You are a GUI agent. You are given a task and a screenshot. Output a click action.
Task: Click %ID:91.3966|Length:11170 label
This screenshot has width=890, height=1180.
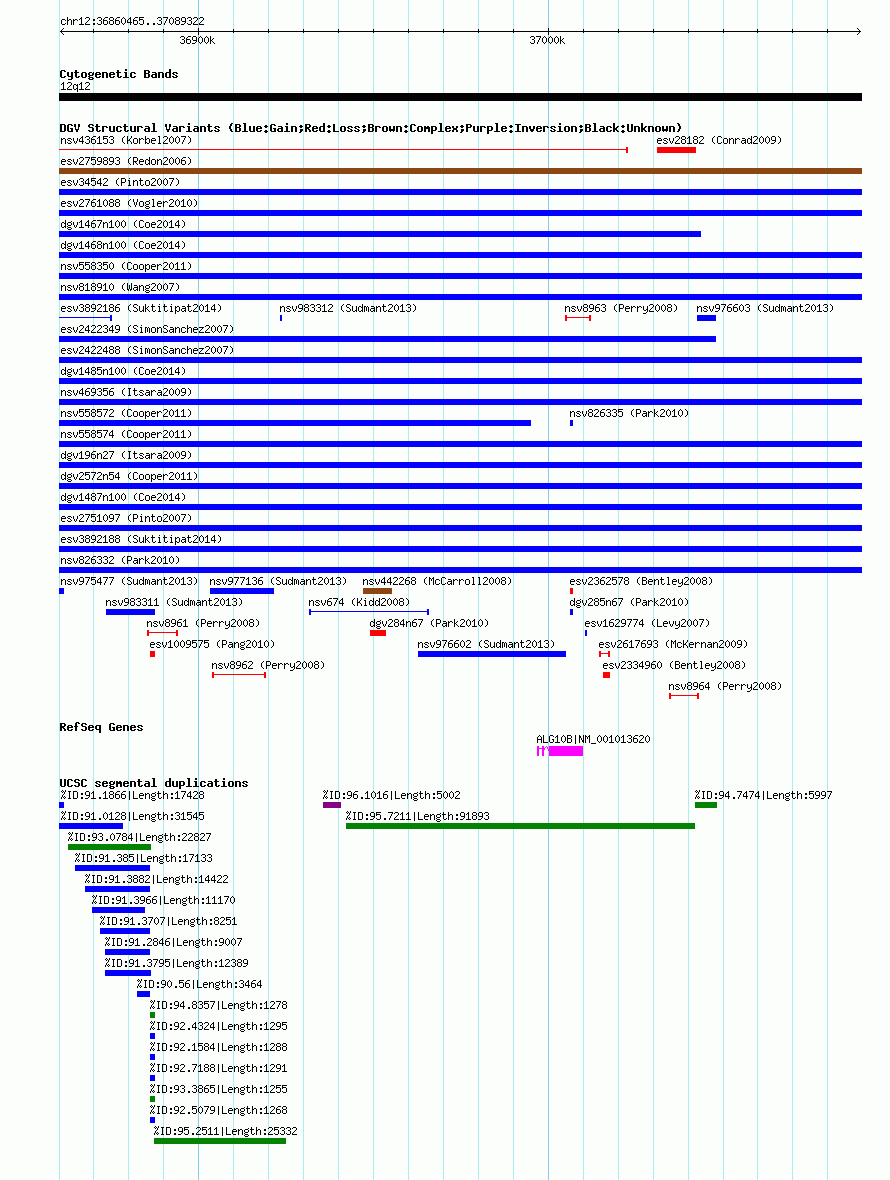pos(163,901)
